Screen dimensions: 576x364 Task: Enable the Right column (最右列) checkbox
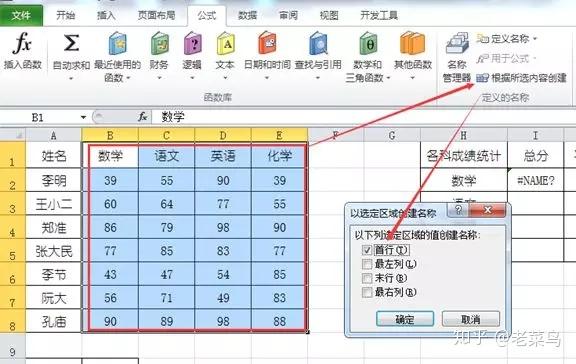click(367, 292)
